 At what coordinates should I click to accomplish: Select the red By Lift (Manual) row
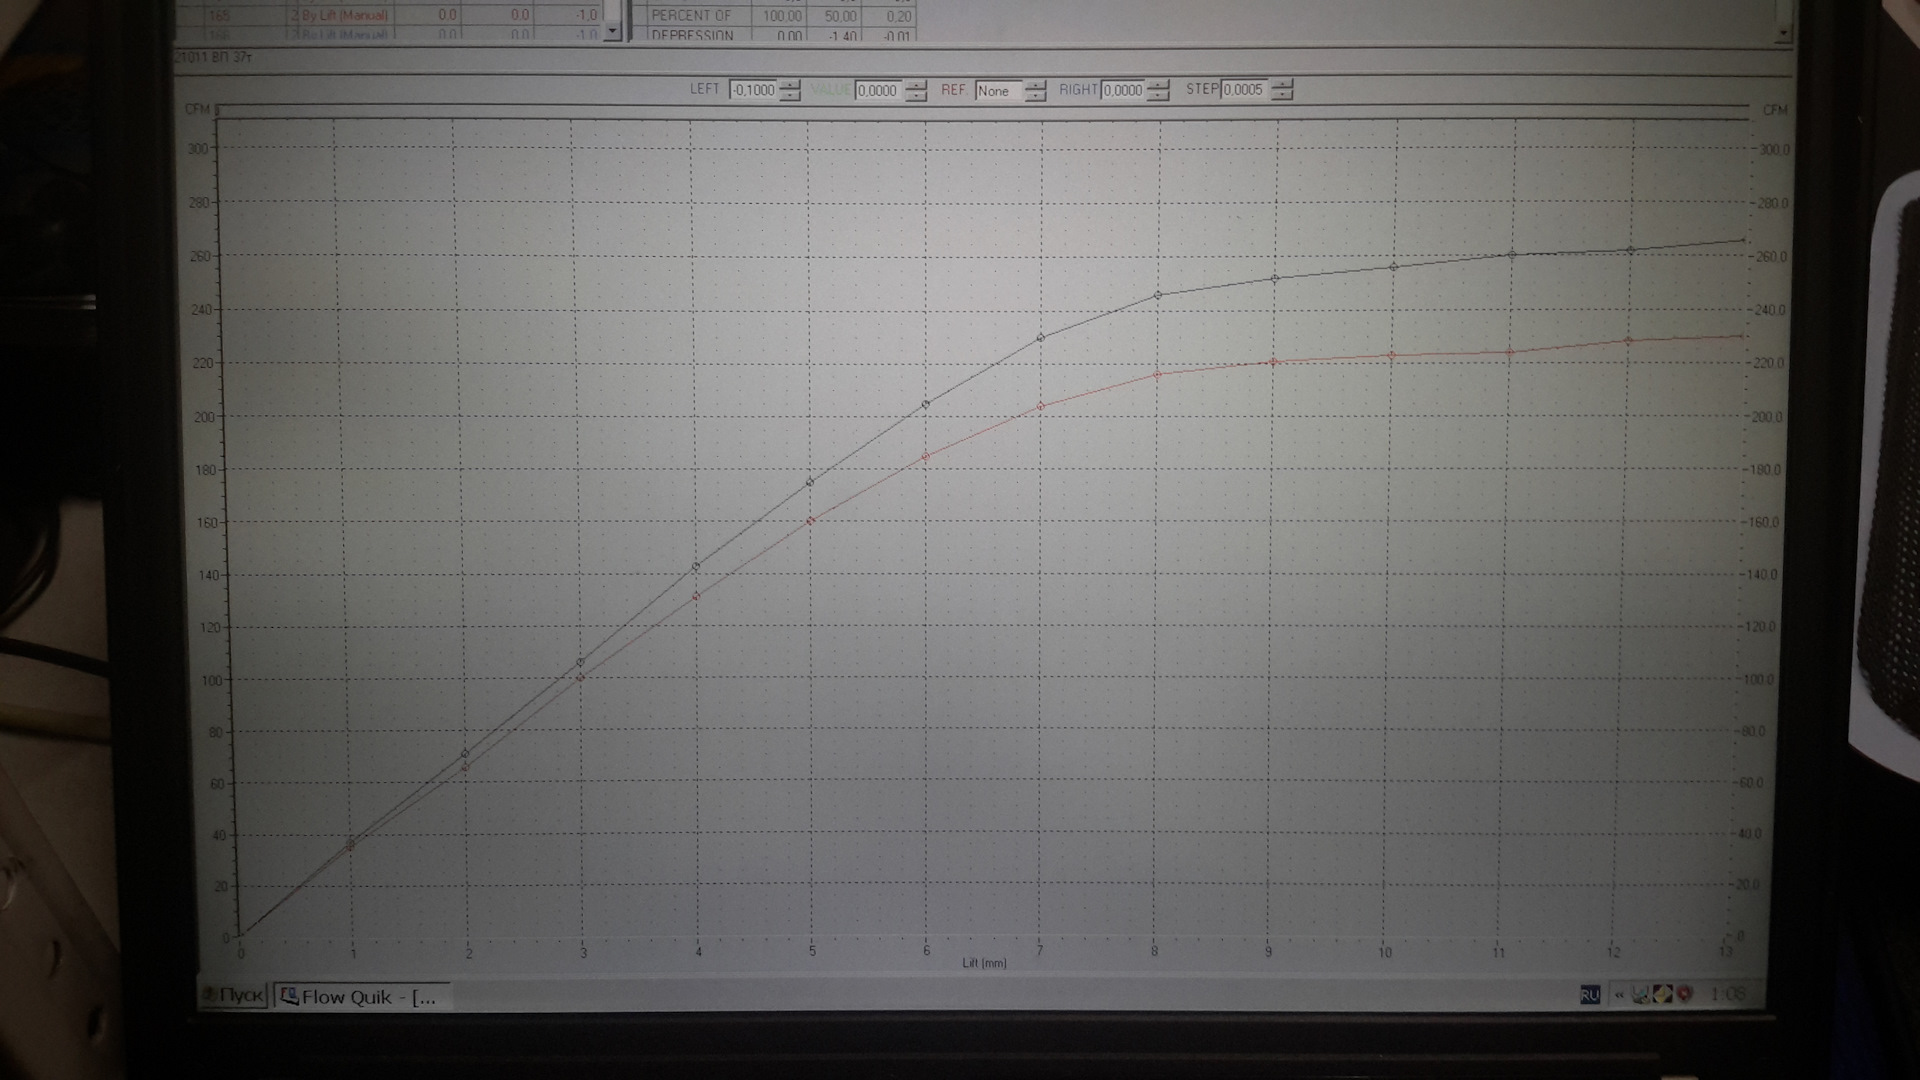[345, 15]
